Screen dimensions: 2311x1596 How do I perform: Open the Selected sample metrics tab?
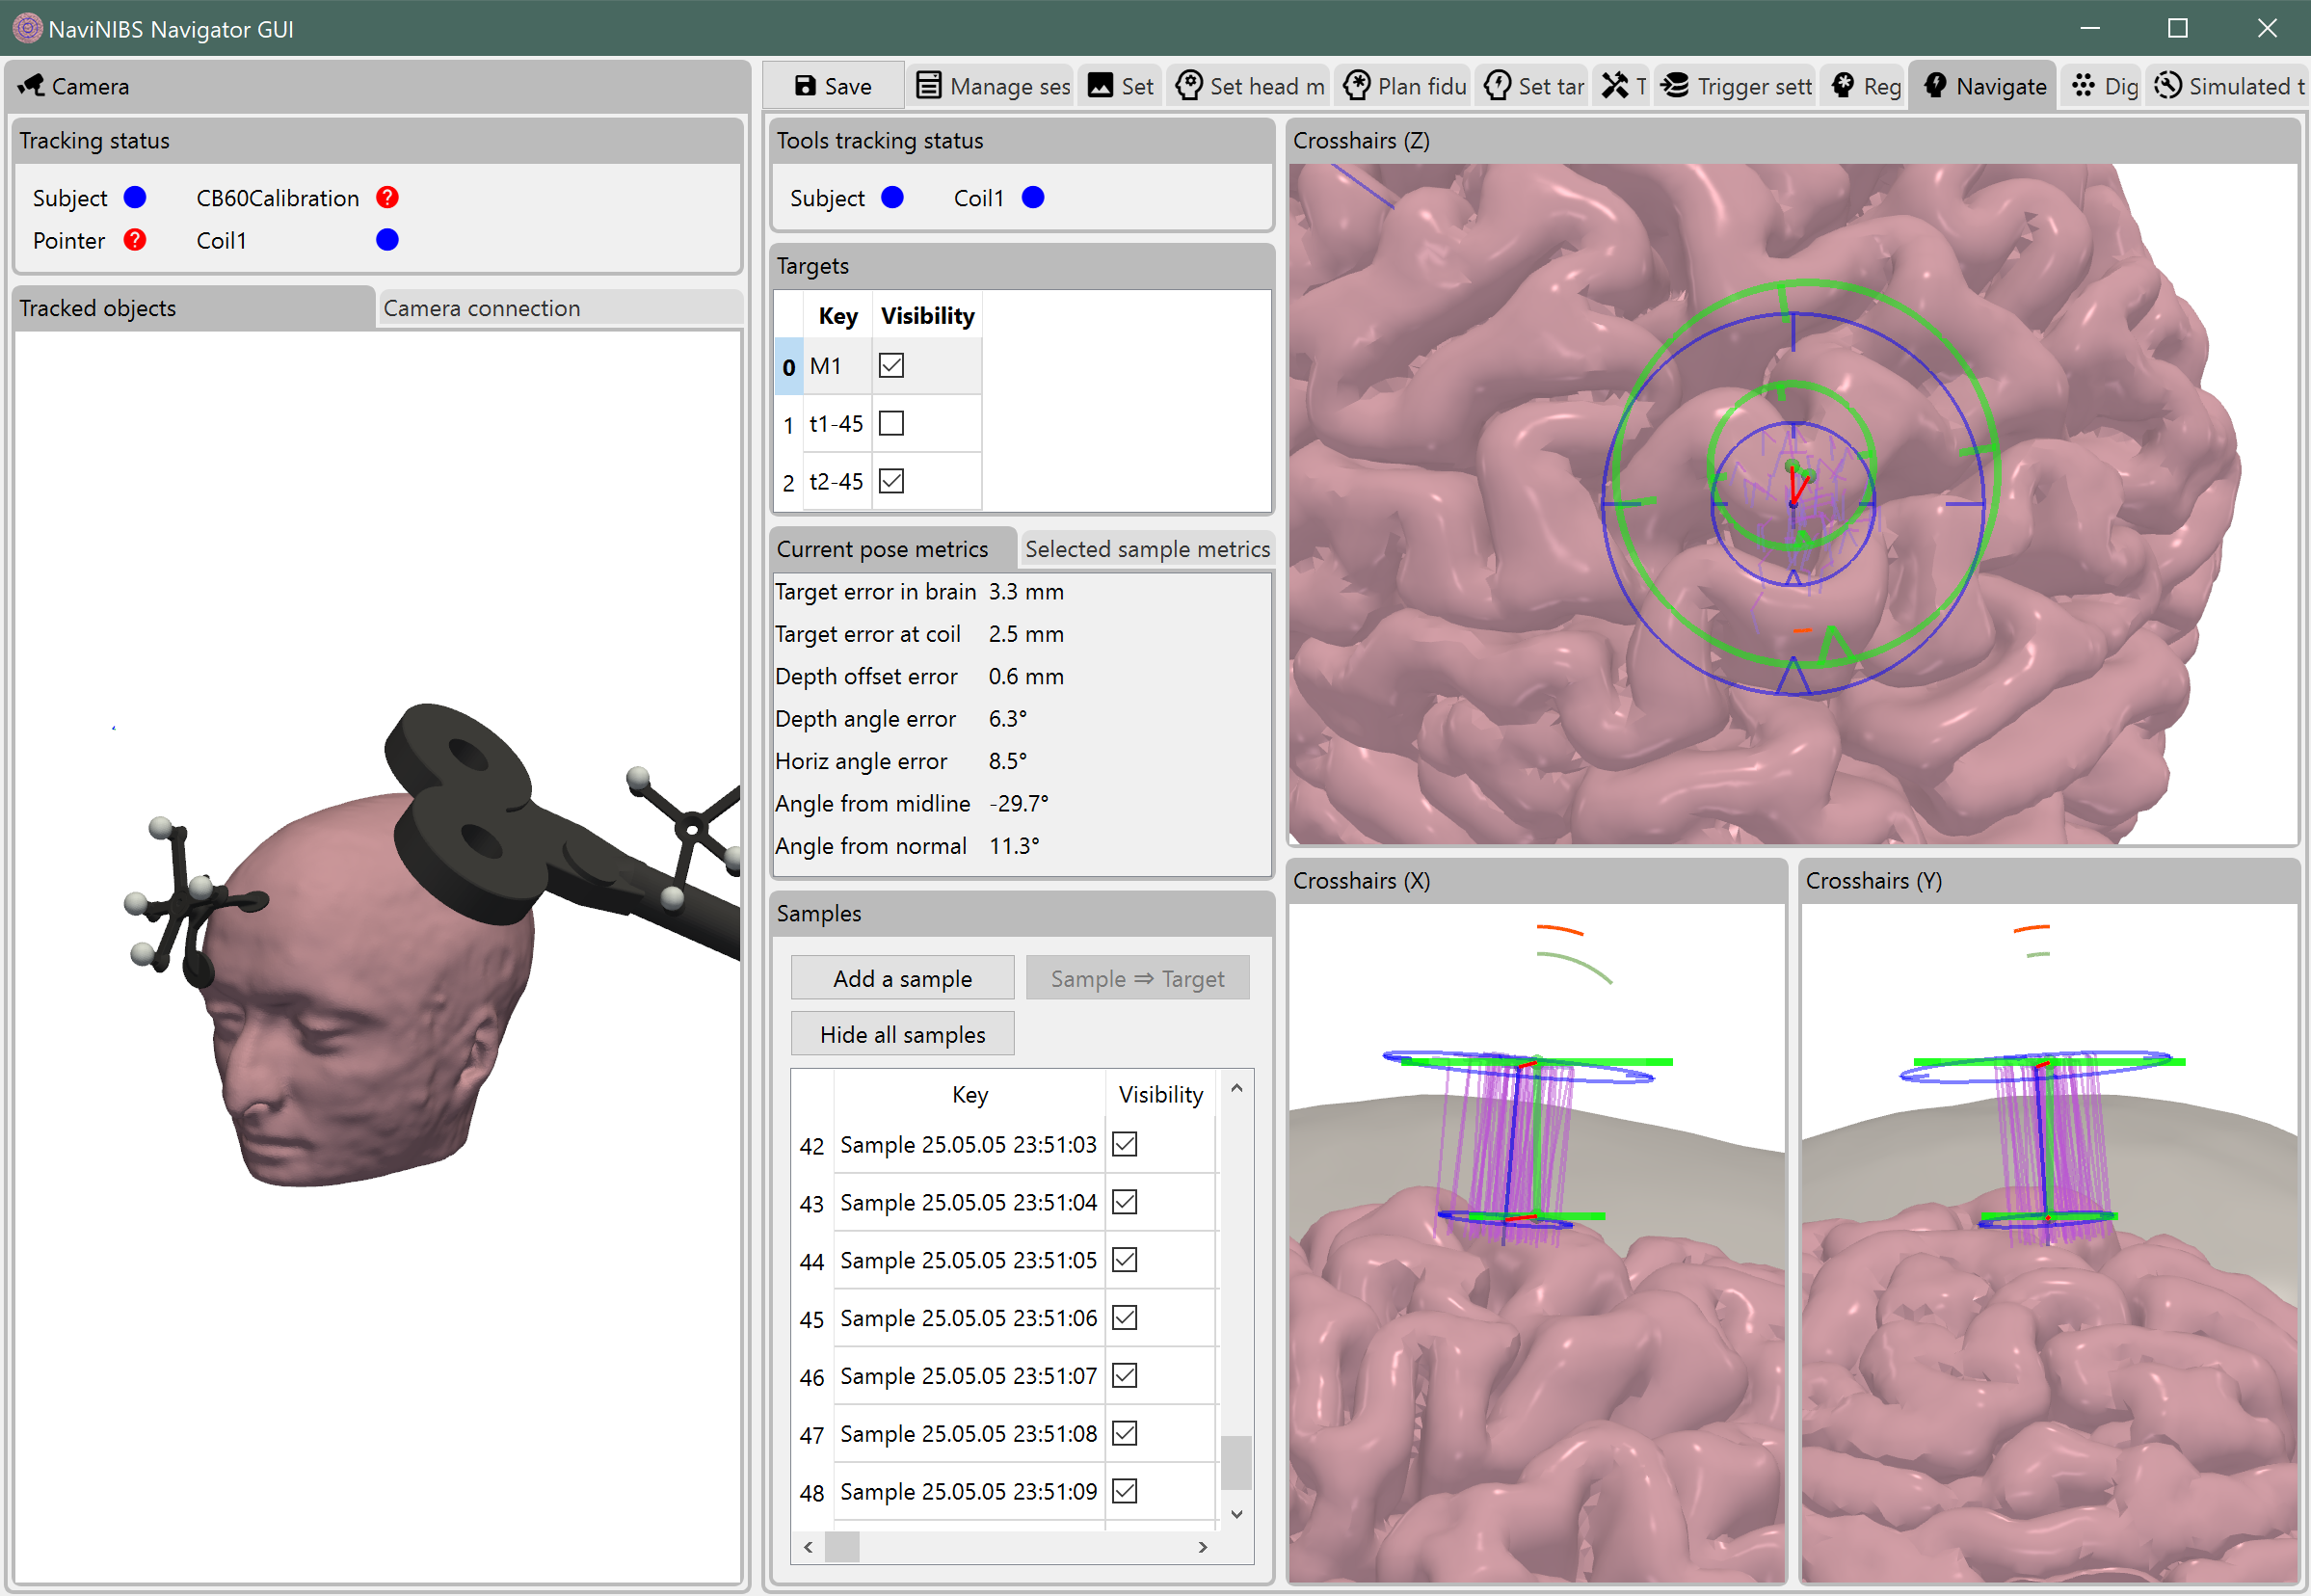click(x=1147, y=549)
